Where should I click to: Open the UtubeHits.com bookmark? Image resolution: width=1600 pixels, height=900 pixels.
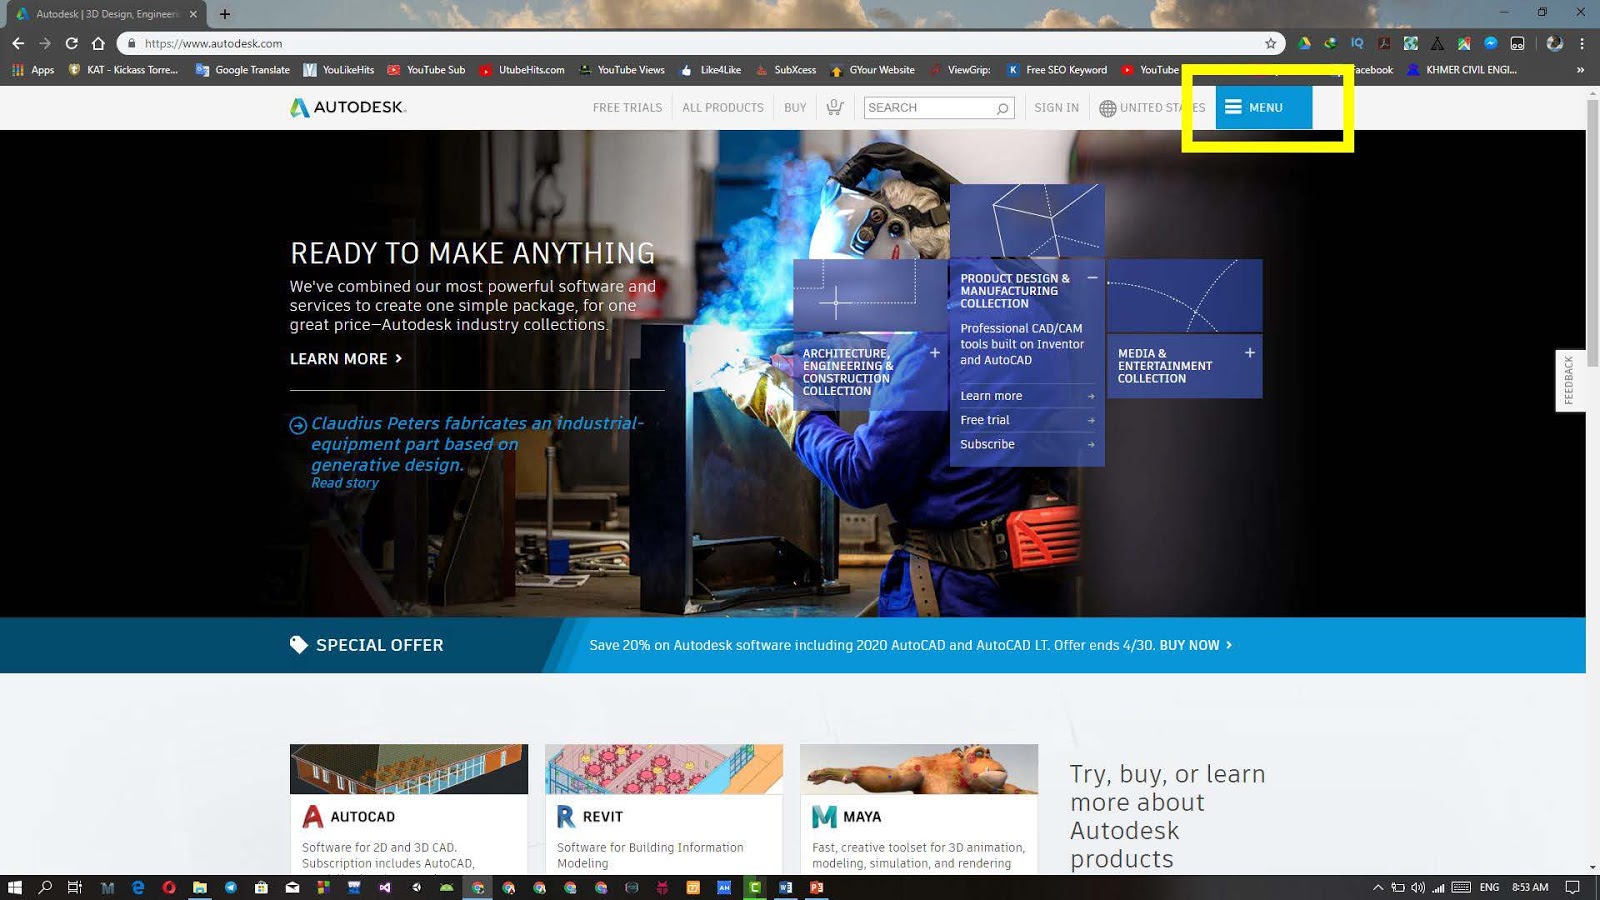click(522, 70)
